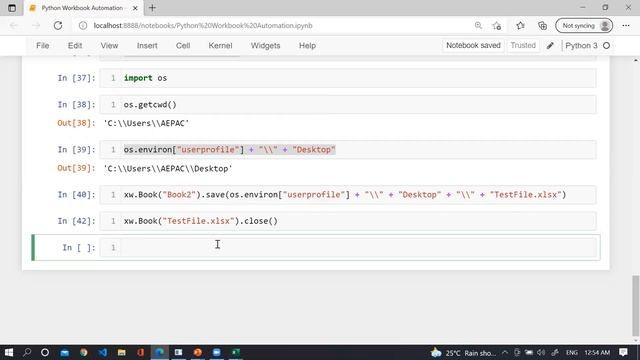This screenshot has width=640, height=360.
Task: Click into the os.environ Desktop cell 39
Action: click(348, 149)
